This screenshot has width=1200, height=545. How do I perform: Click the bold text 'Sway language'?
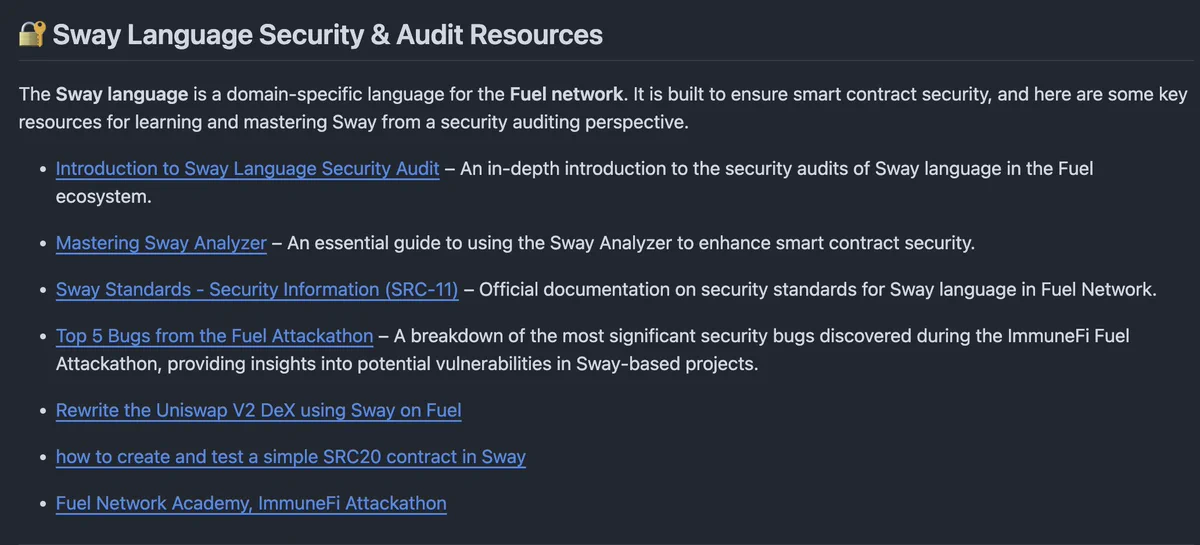coord(122,95)
